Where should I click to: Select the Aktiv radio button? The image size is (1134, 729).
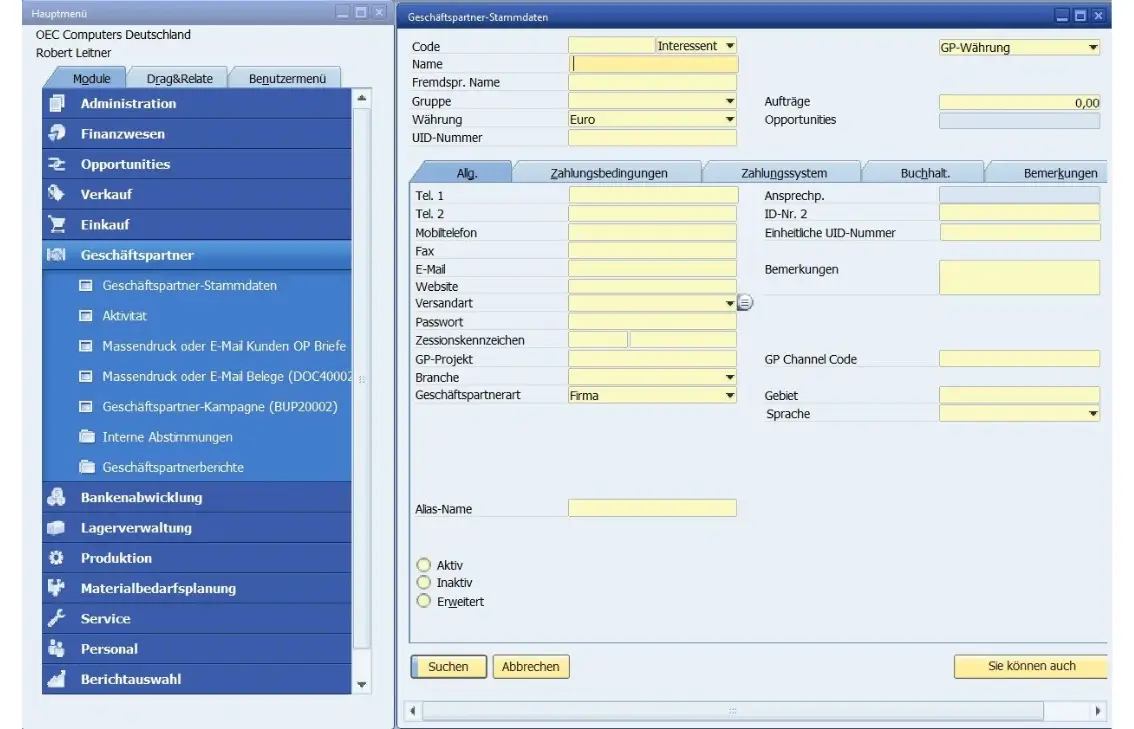tap(423, 565)
